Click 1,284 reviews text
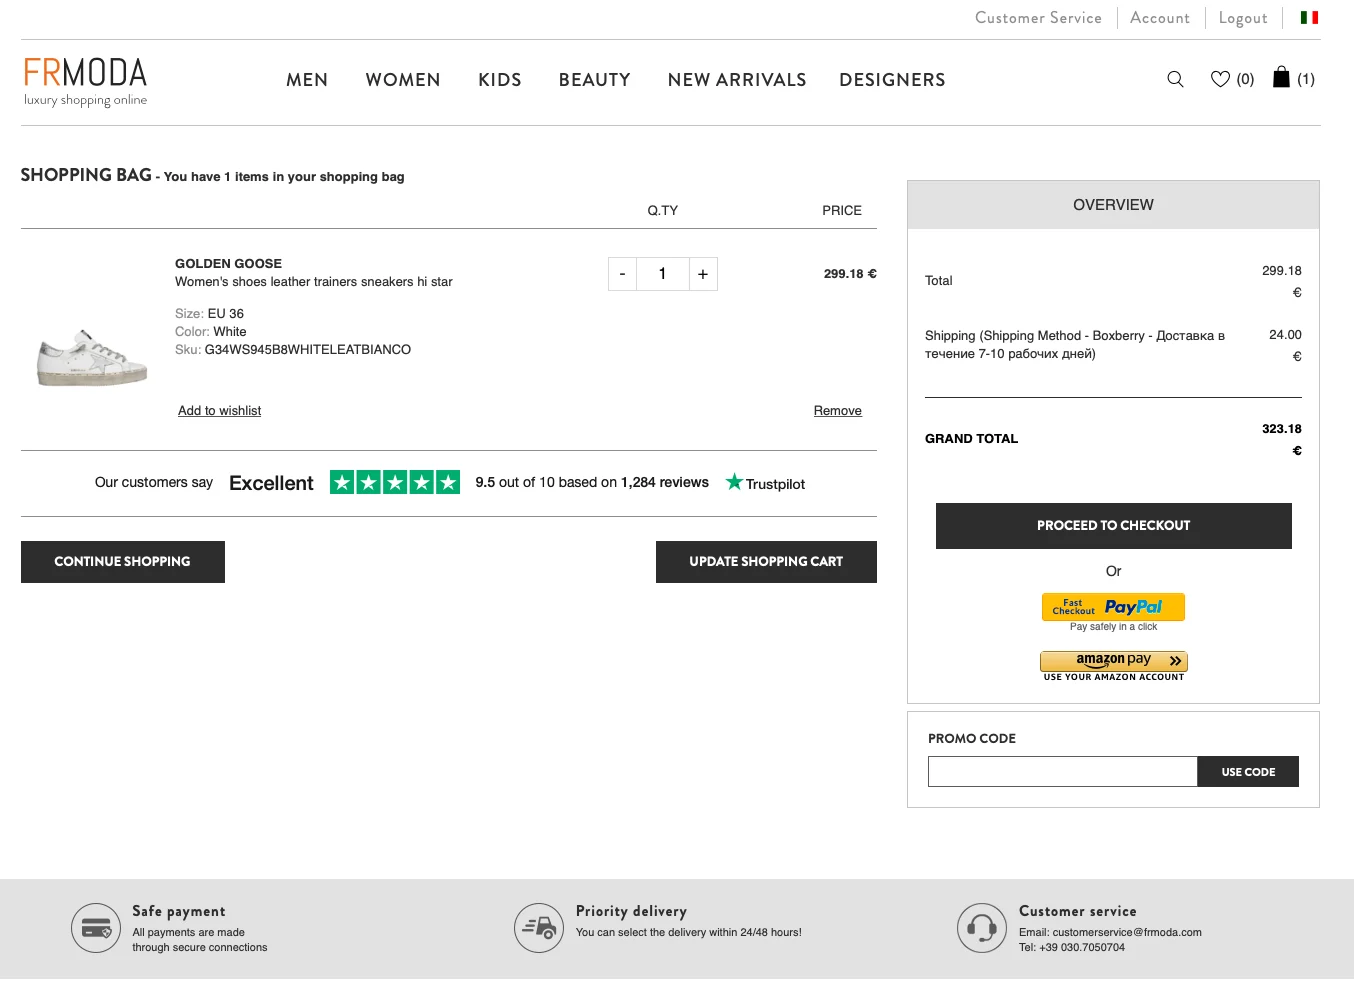 click(665, 482)
